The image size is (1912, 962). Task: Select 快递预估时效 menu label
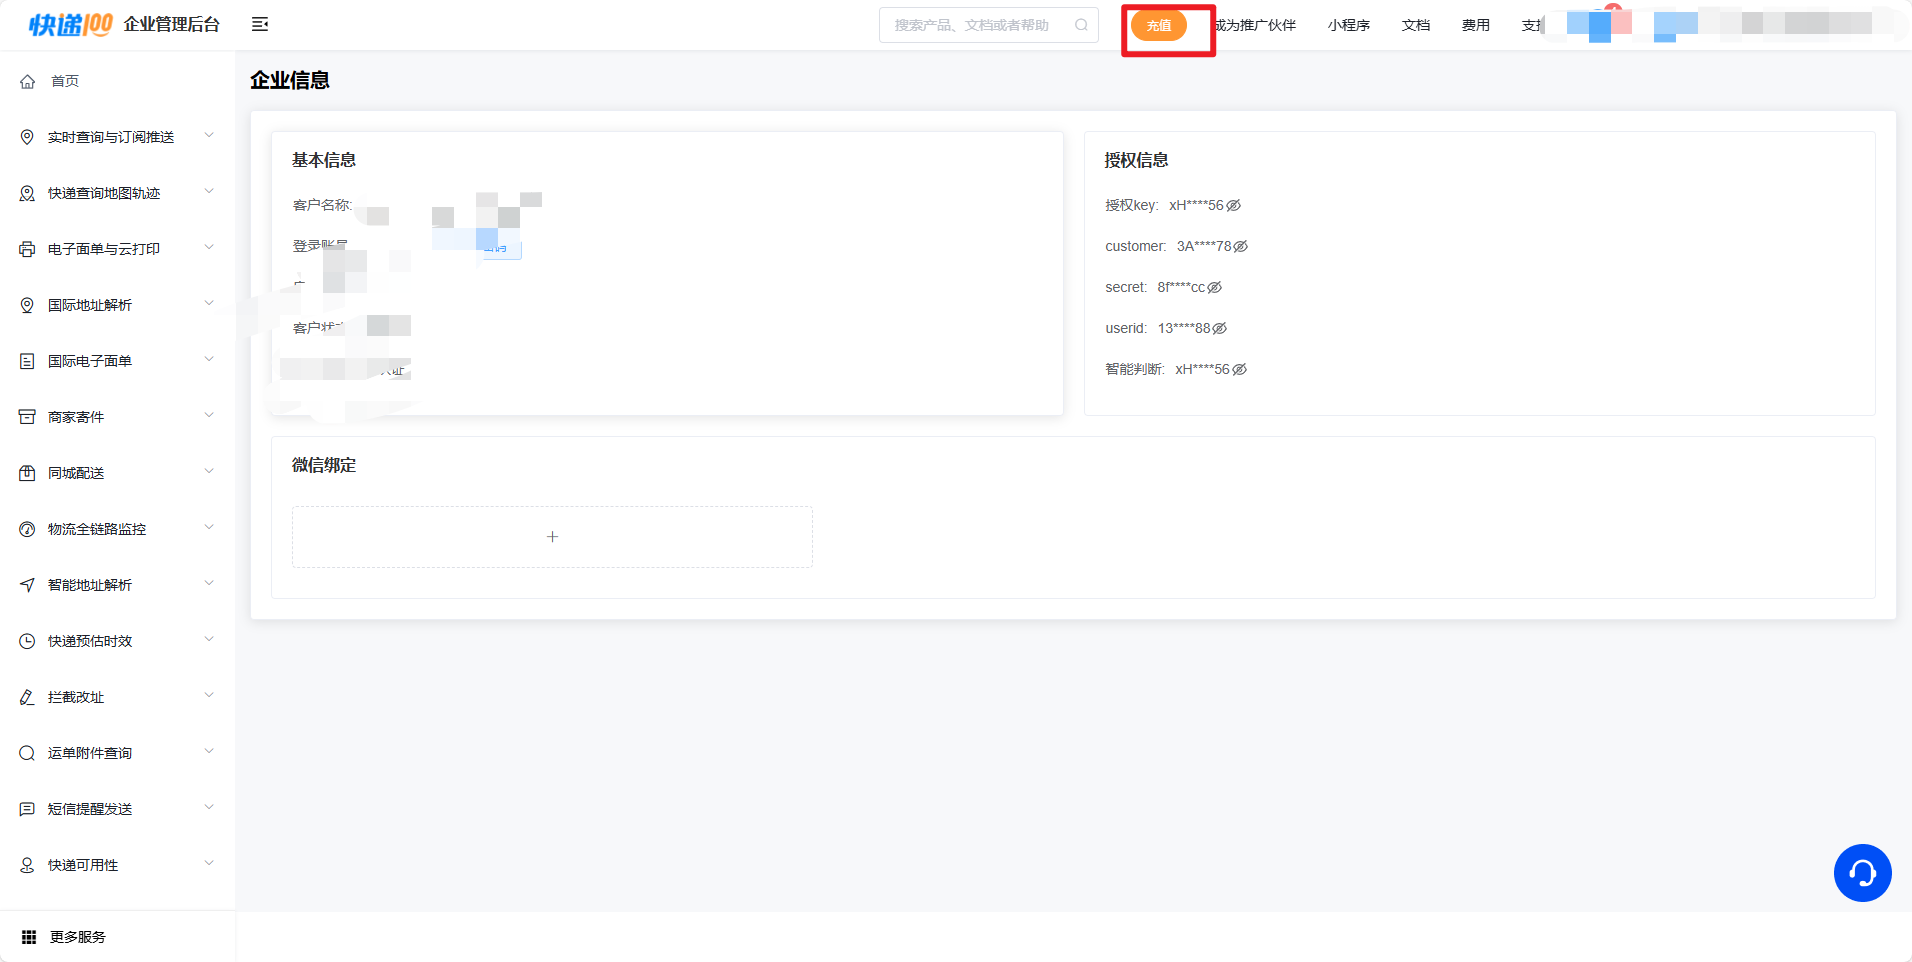coord(90,641)
